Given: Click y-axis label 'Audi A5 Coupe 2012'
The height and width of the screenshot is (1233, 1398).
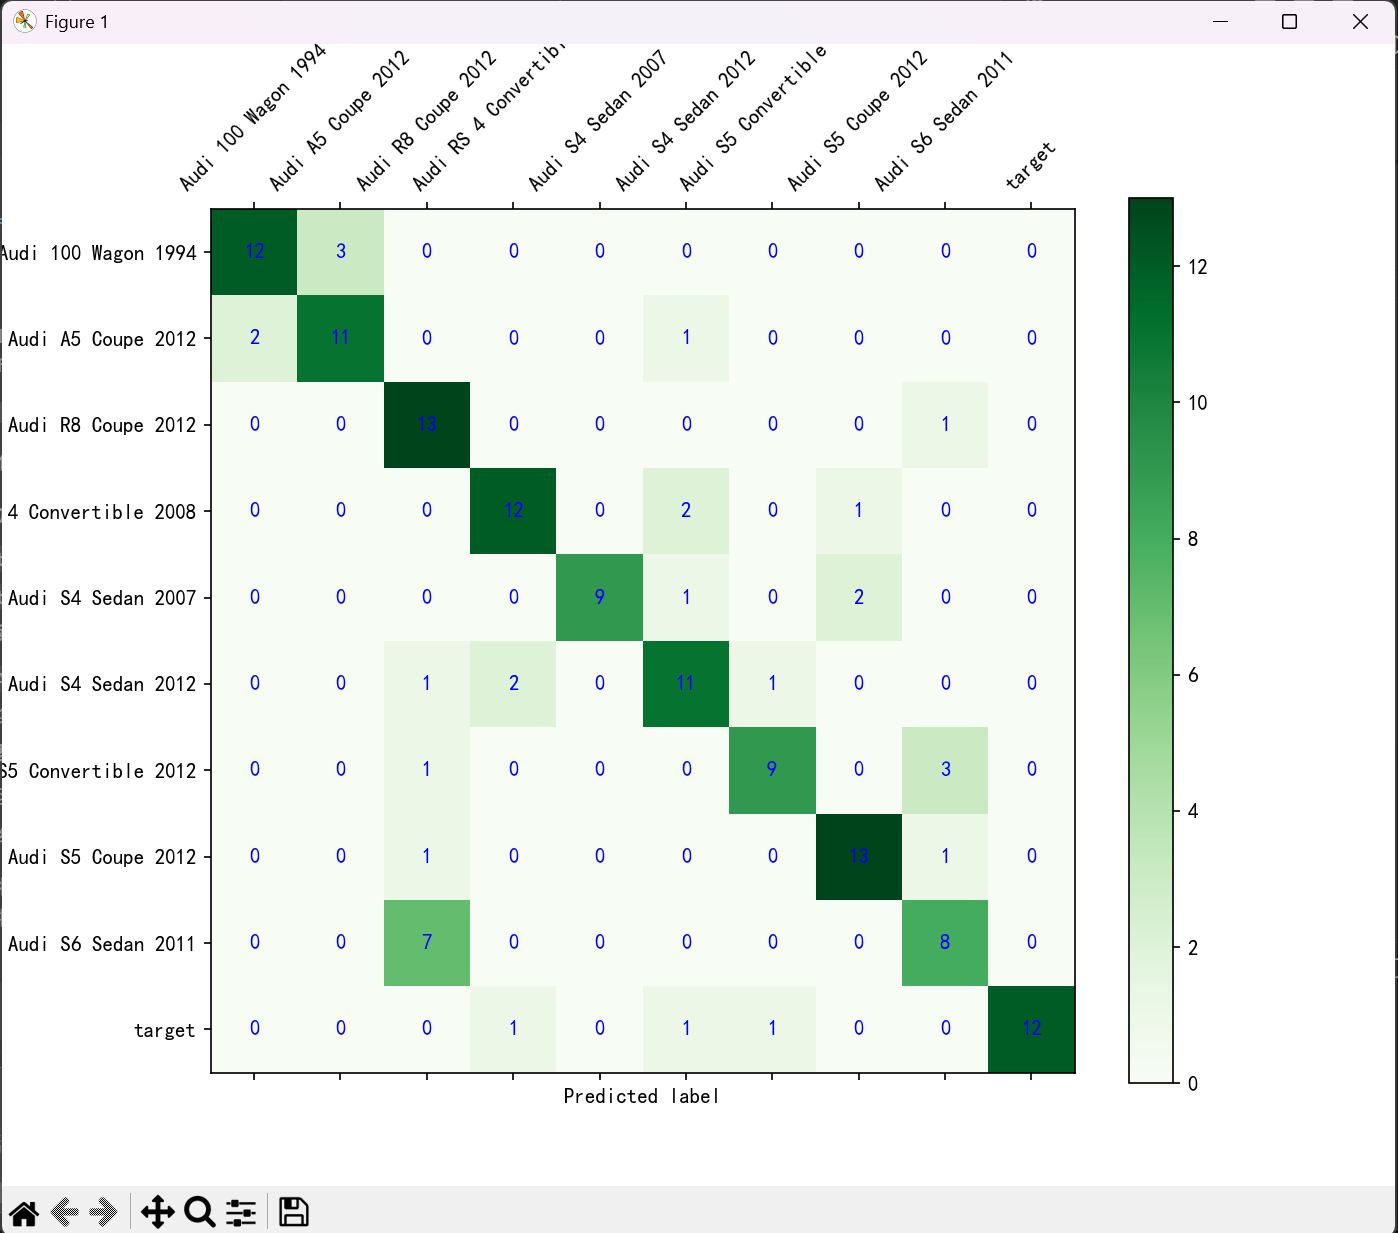Looking at the screenshot, I should [x=102, y=339].
